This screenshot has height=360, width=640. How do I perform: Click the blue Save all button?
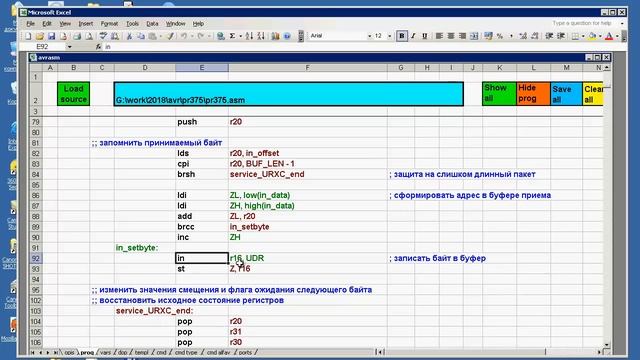(x=566, y=94)
